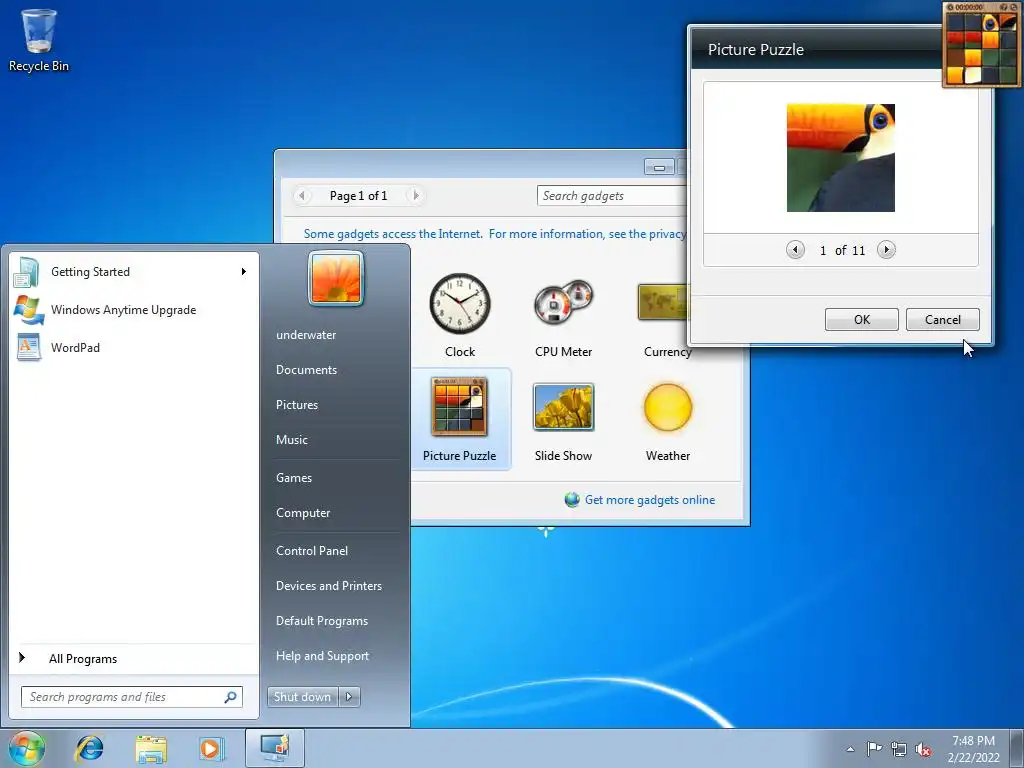Open Computer from the Start menu
The height and width of the screenshot is (768, 1024).
[303, 513]
